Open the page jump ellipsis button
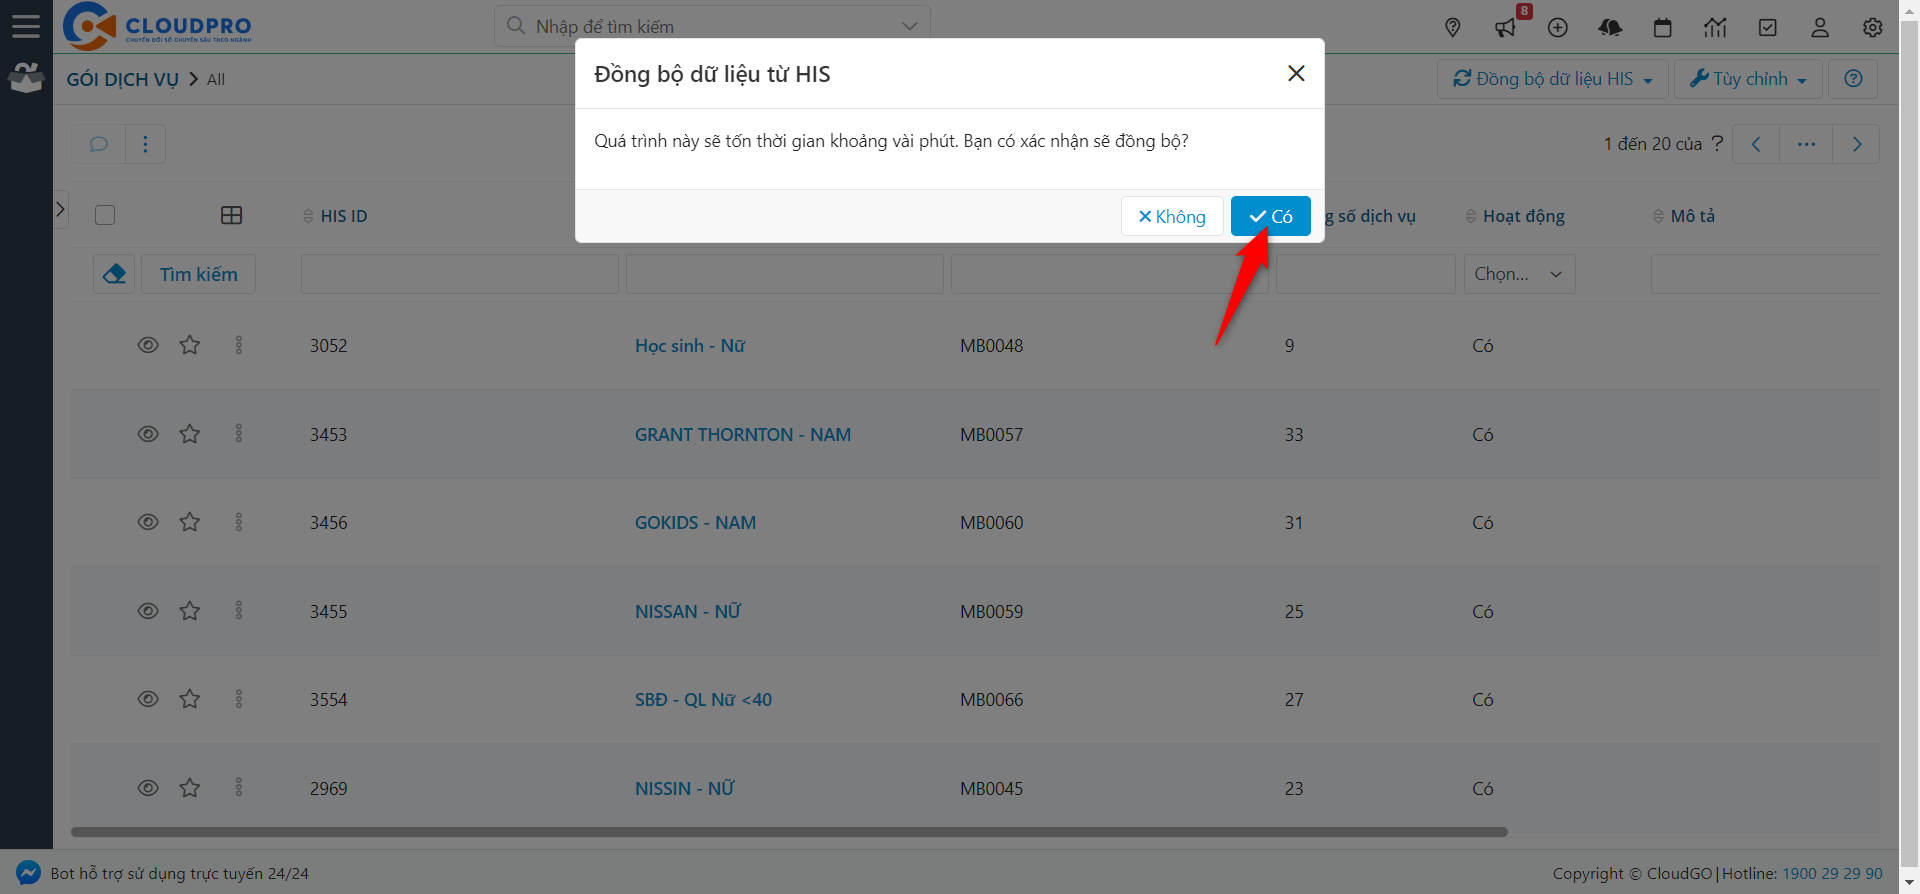1920x894 pixels. pos(1806,144)
